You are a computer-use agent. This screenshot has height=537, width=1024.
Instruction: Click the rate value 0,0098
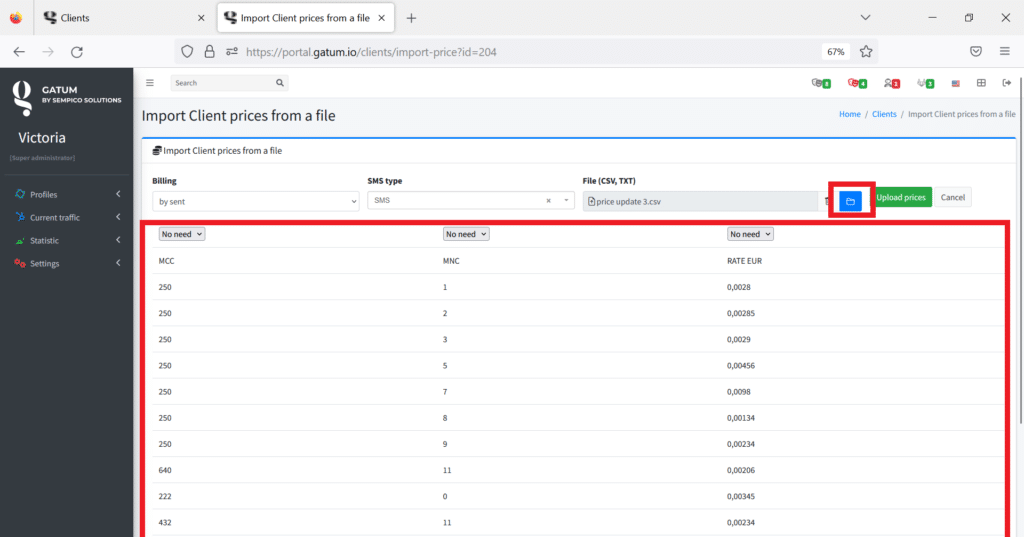point(739,391)
